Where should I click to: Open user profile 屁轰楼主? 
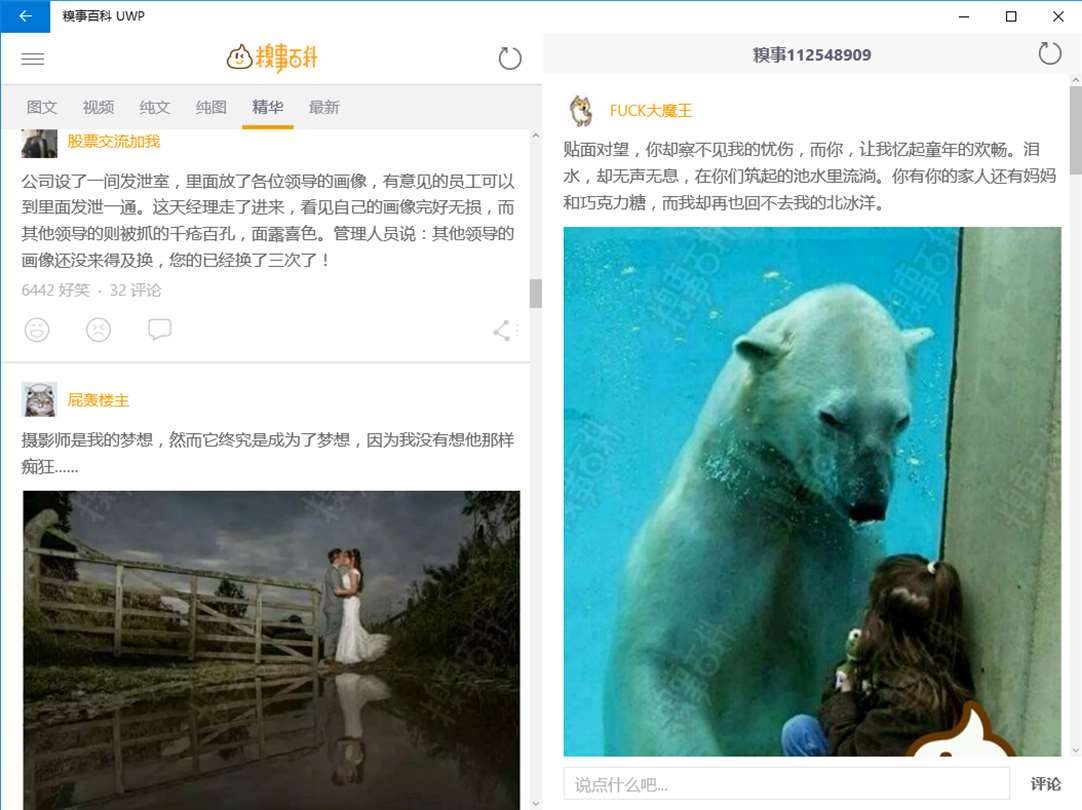pos(98,400)
